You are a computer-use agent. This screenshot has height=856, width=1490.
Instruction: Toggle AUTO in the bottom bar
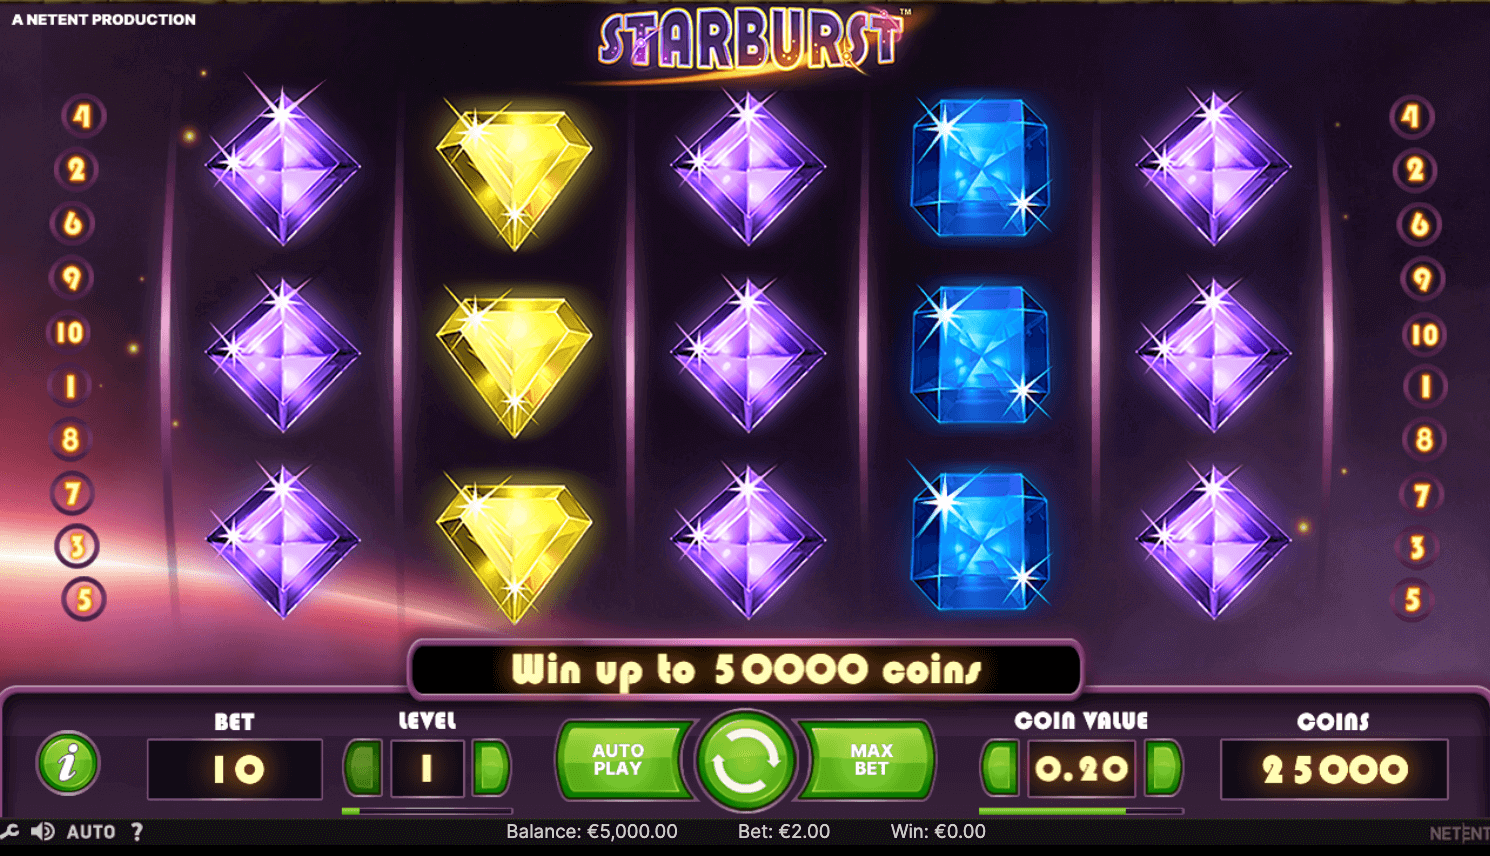click(x=91, y=831)
